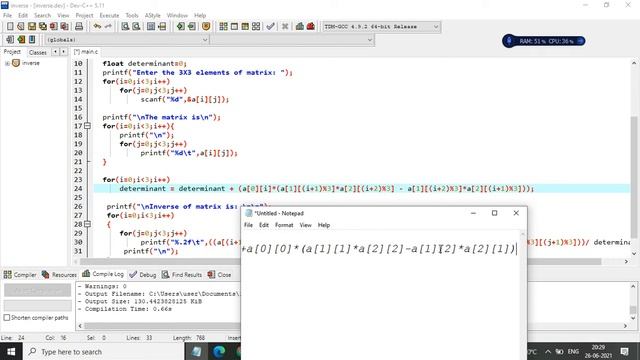Click the Print toolbar icon
Screen dimensions: 640x360
pos(79,27)
